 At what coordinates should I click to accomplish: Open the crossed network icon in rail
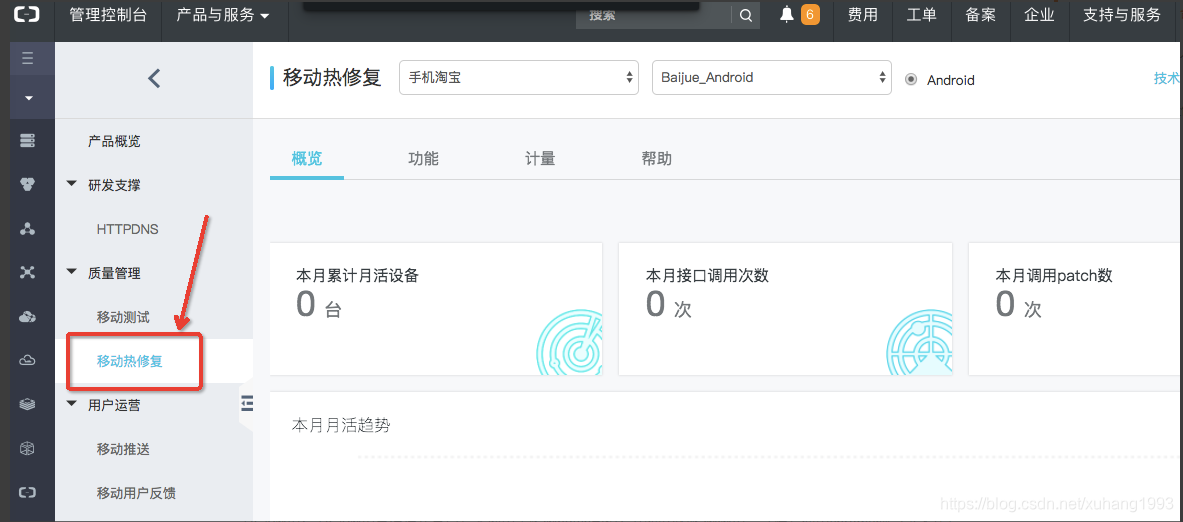click(28, 272)
